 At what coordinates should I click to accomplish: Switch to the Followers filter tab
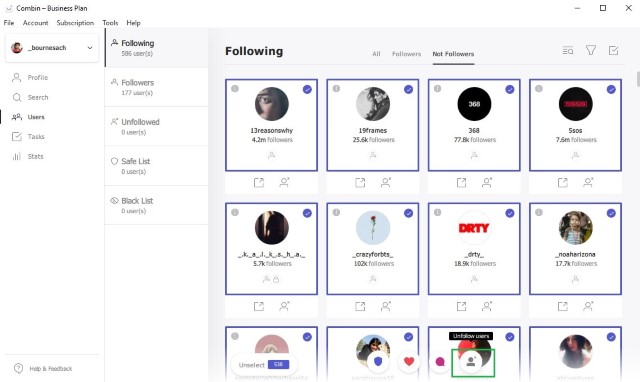pos(406,54)
